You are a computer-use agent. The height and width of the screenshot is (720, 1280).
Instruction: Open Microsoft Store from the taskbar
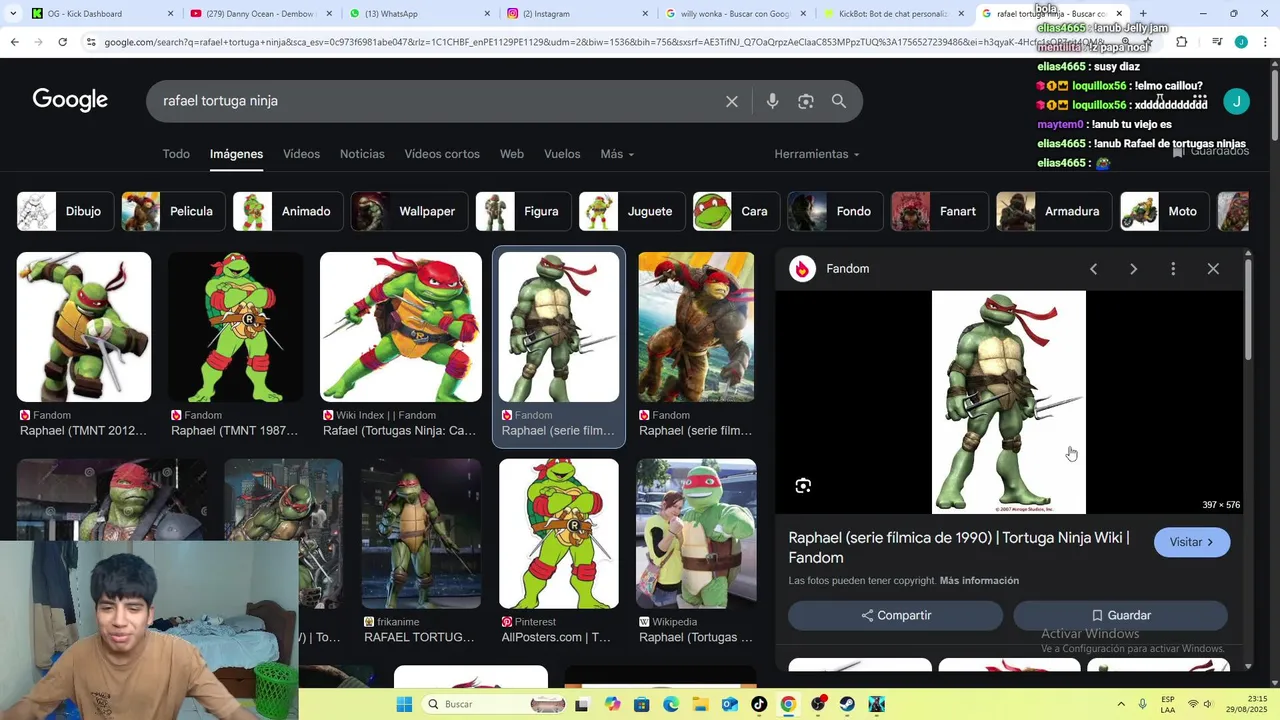coord(641,704)
